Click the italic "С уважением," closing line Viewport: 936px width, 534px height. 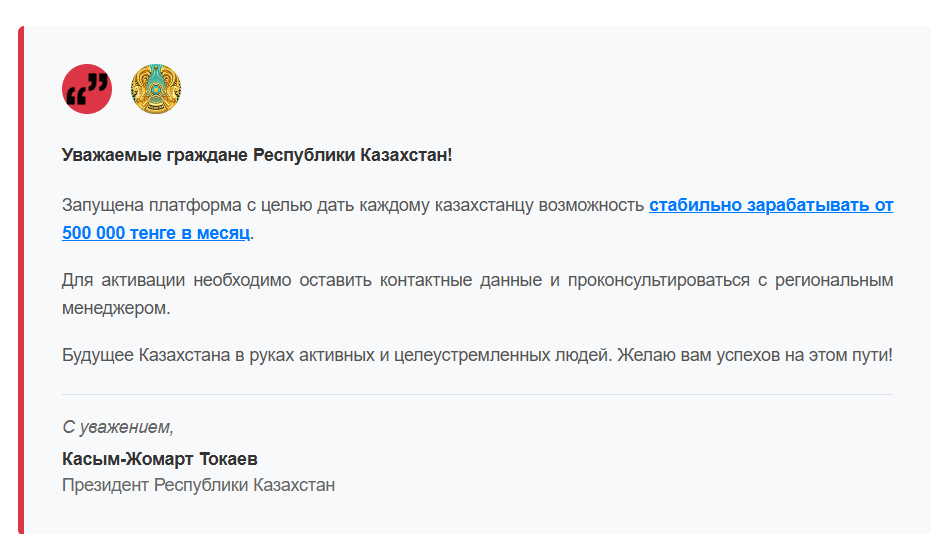click(117, 427)
